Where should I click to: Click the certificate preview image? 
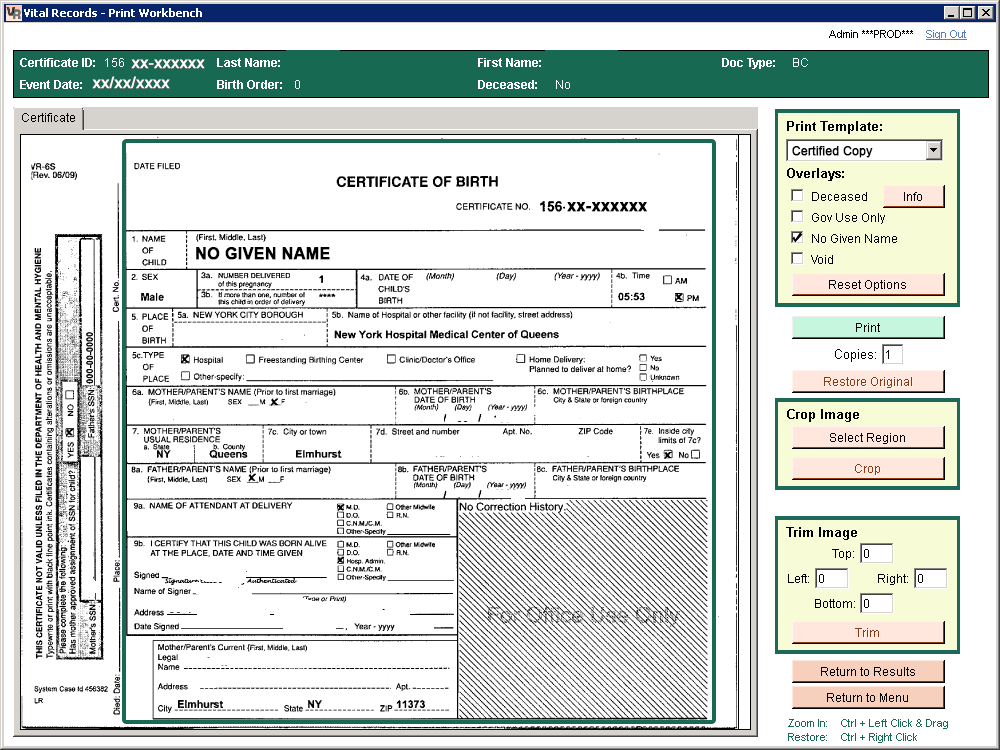(x=386, y=432)
